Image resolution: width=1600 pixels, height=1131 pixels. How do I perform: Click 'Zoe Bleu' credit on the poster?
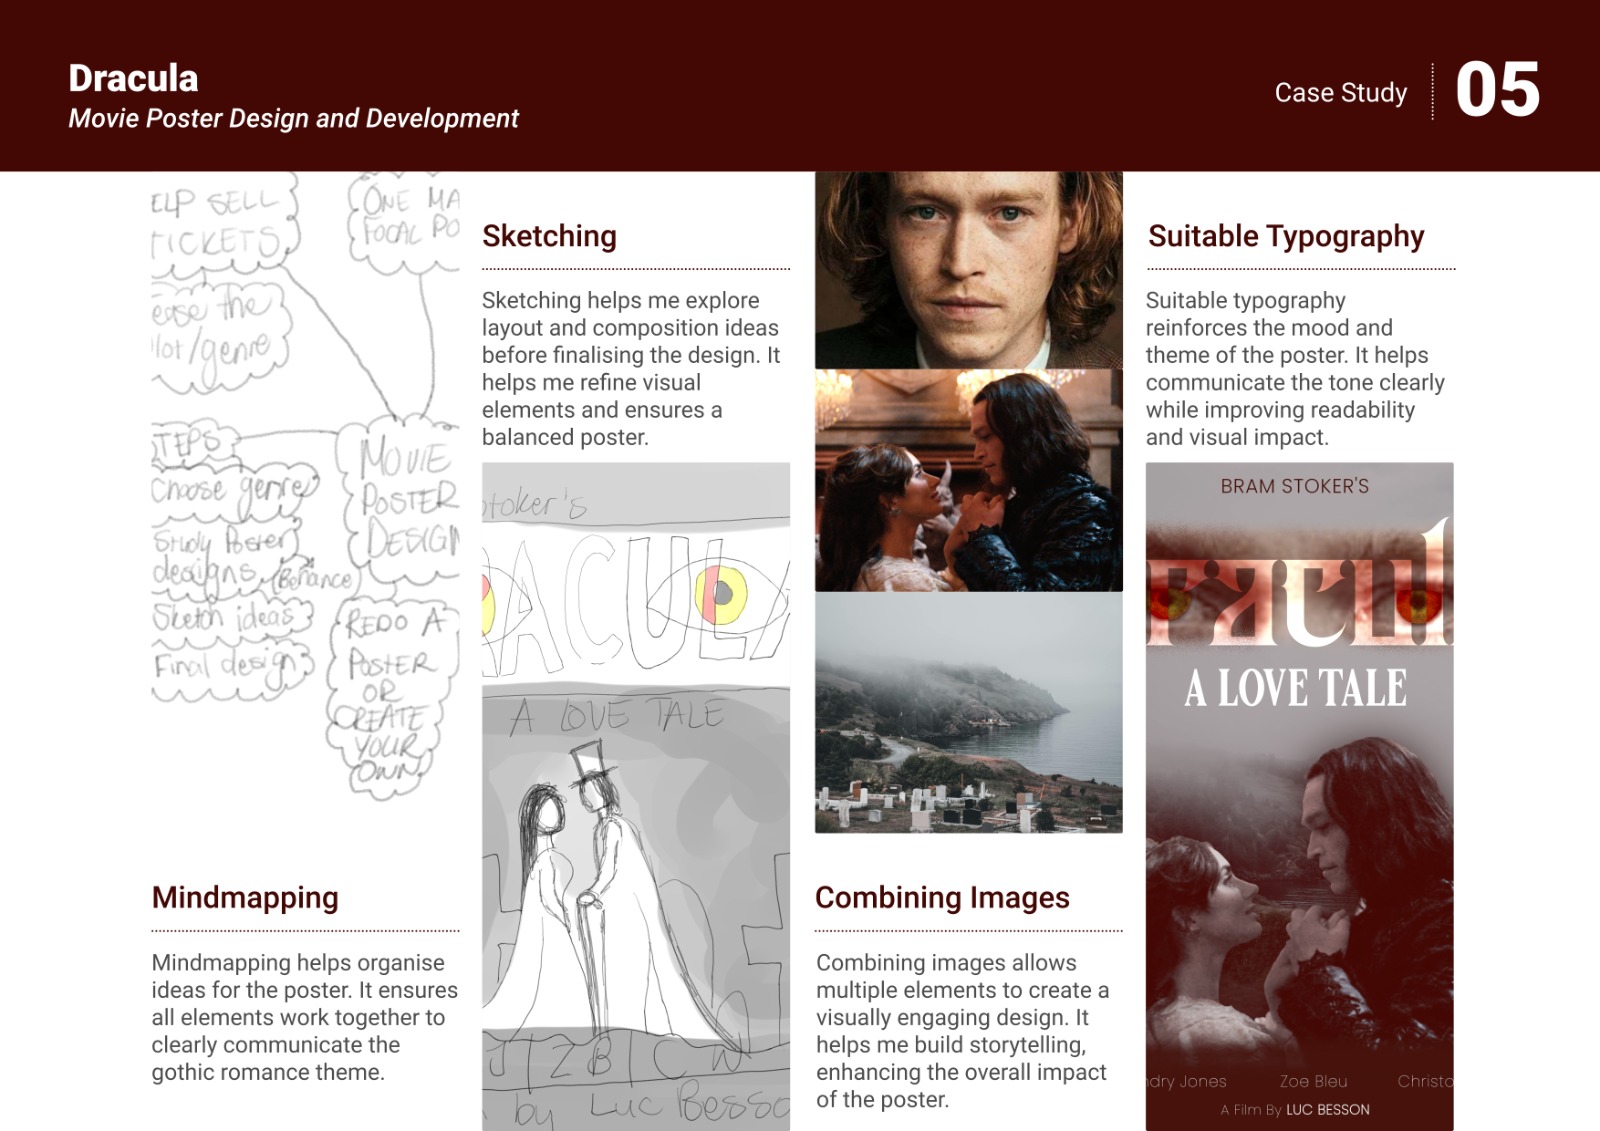(x=1313, y=1081)
